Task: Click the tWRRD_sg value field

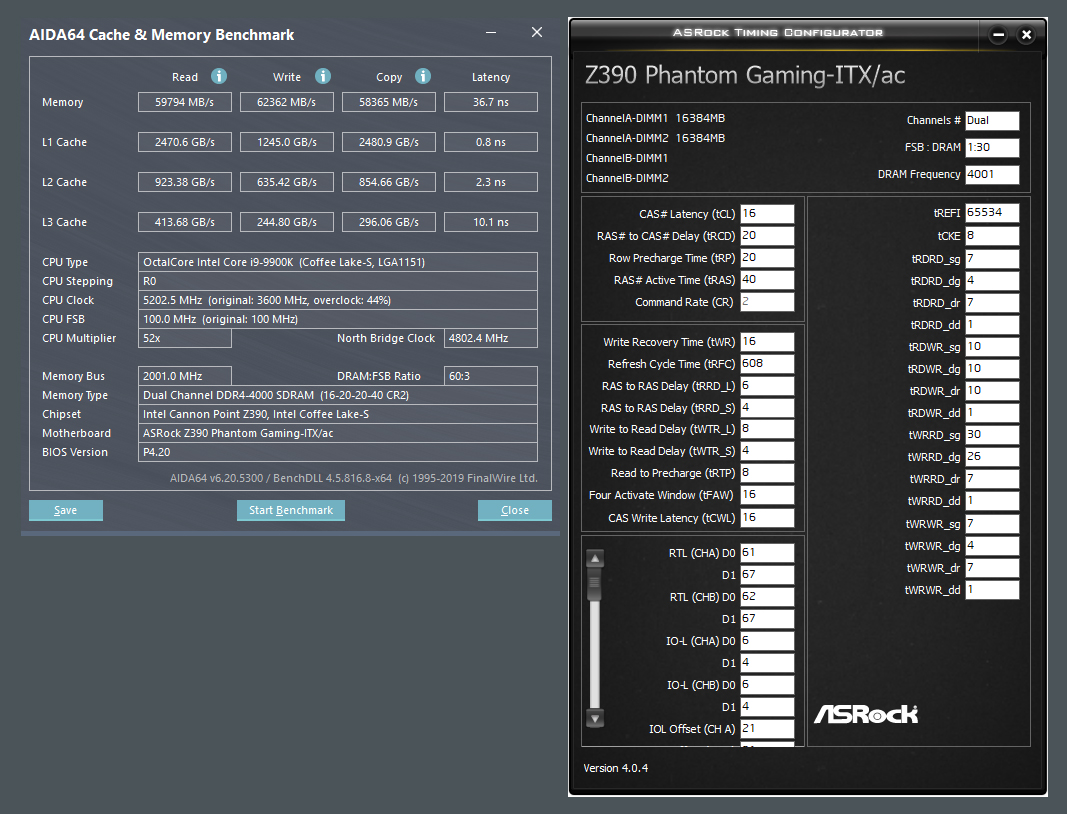Action: point(992,434)
